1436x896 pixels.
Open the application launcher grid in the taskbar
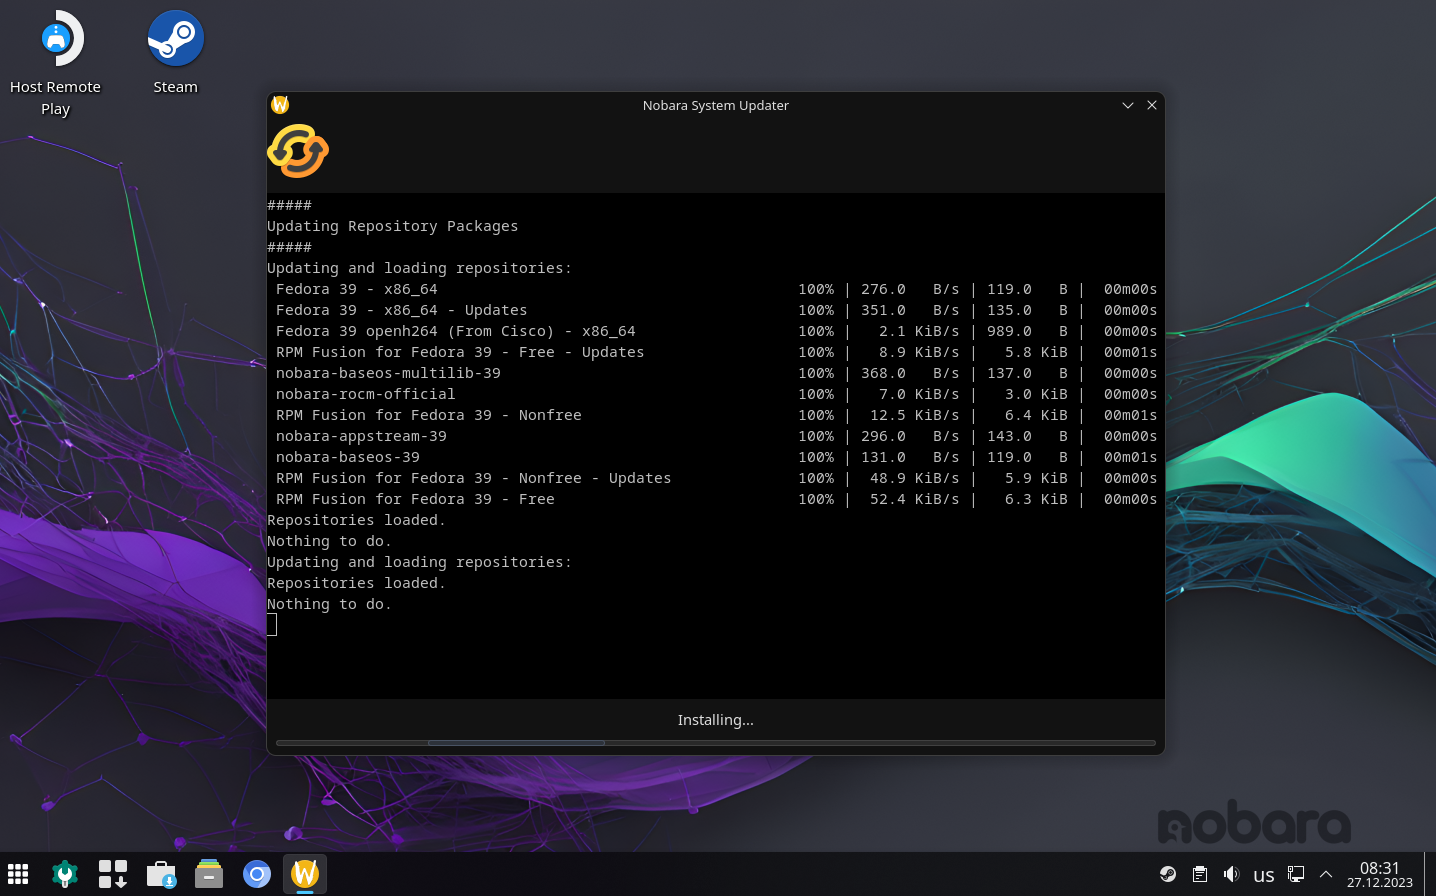(18, 874)
